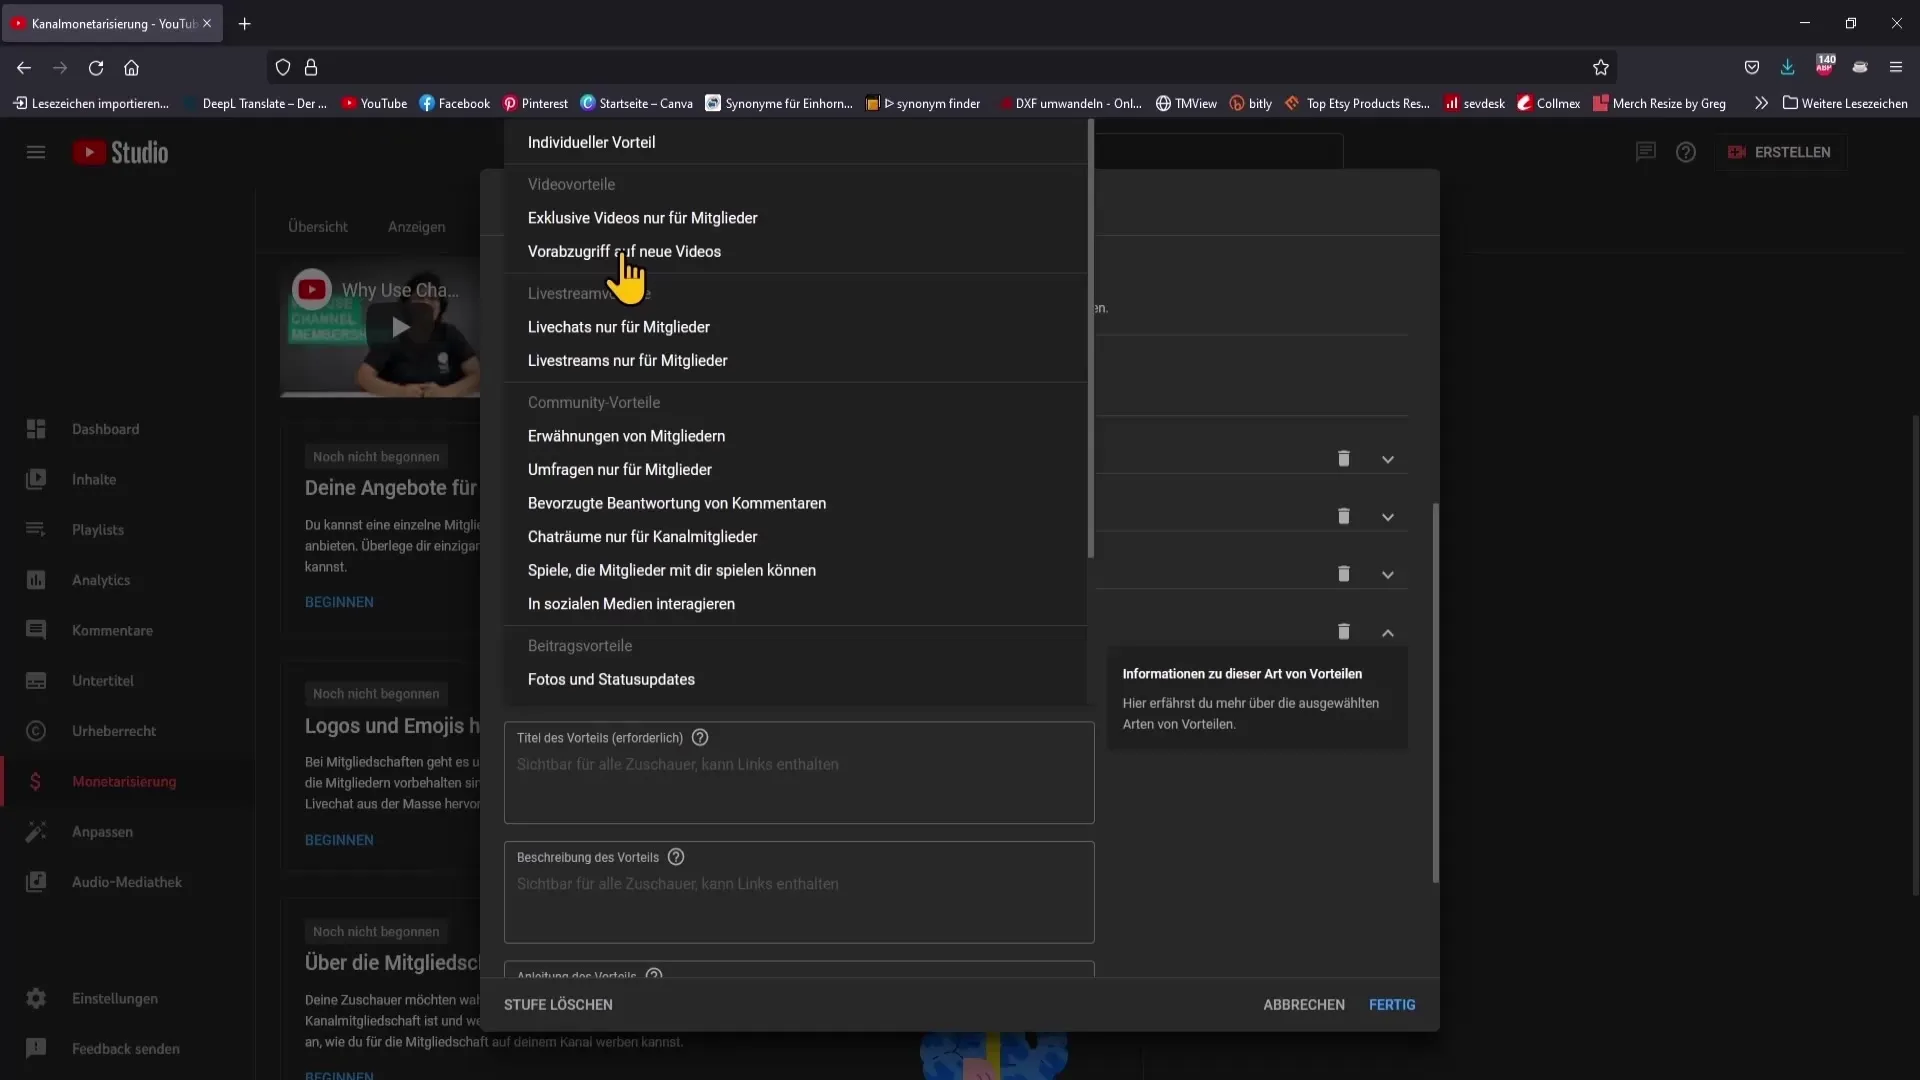
Task: Collapse the tier section using chevron
Action: 1389,632
